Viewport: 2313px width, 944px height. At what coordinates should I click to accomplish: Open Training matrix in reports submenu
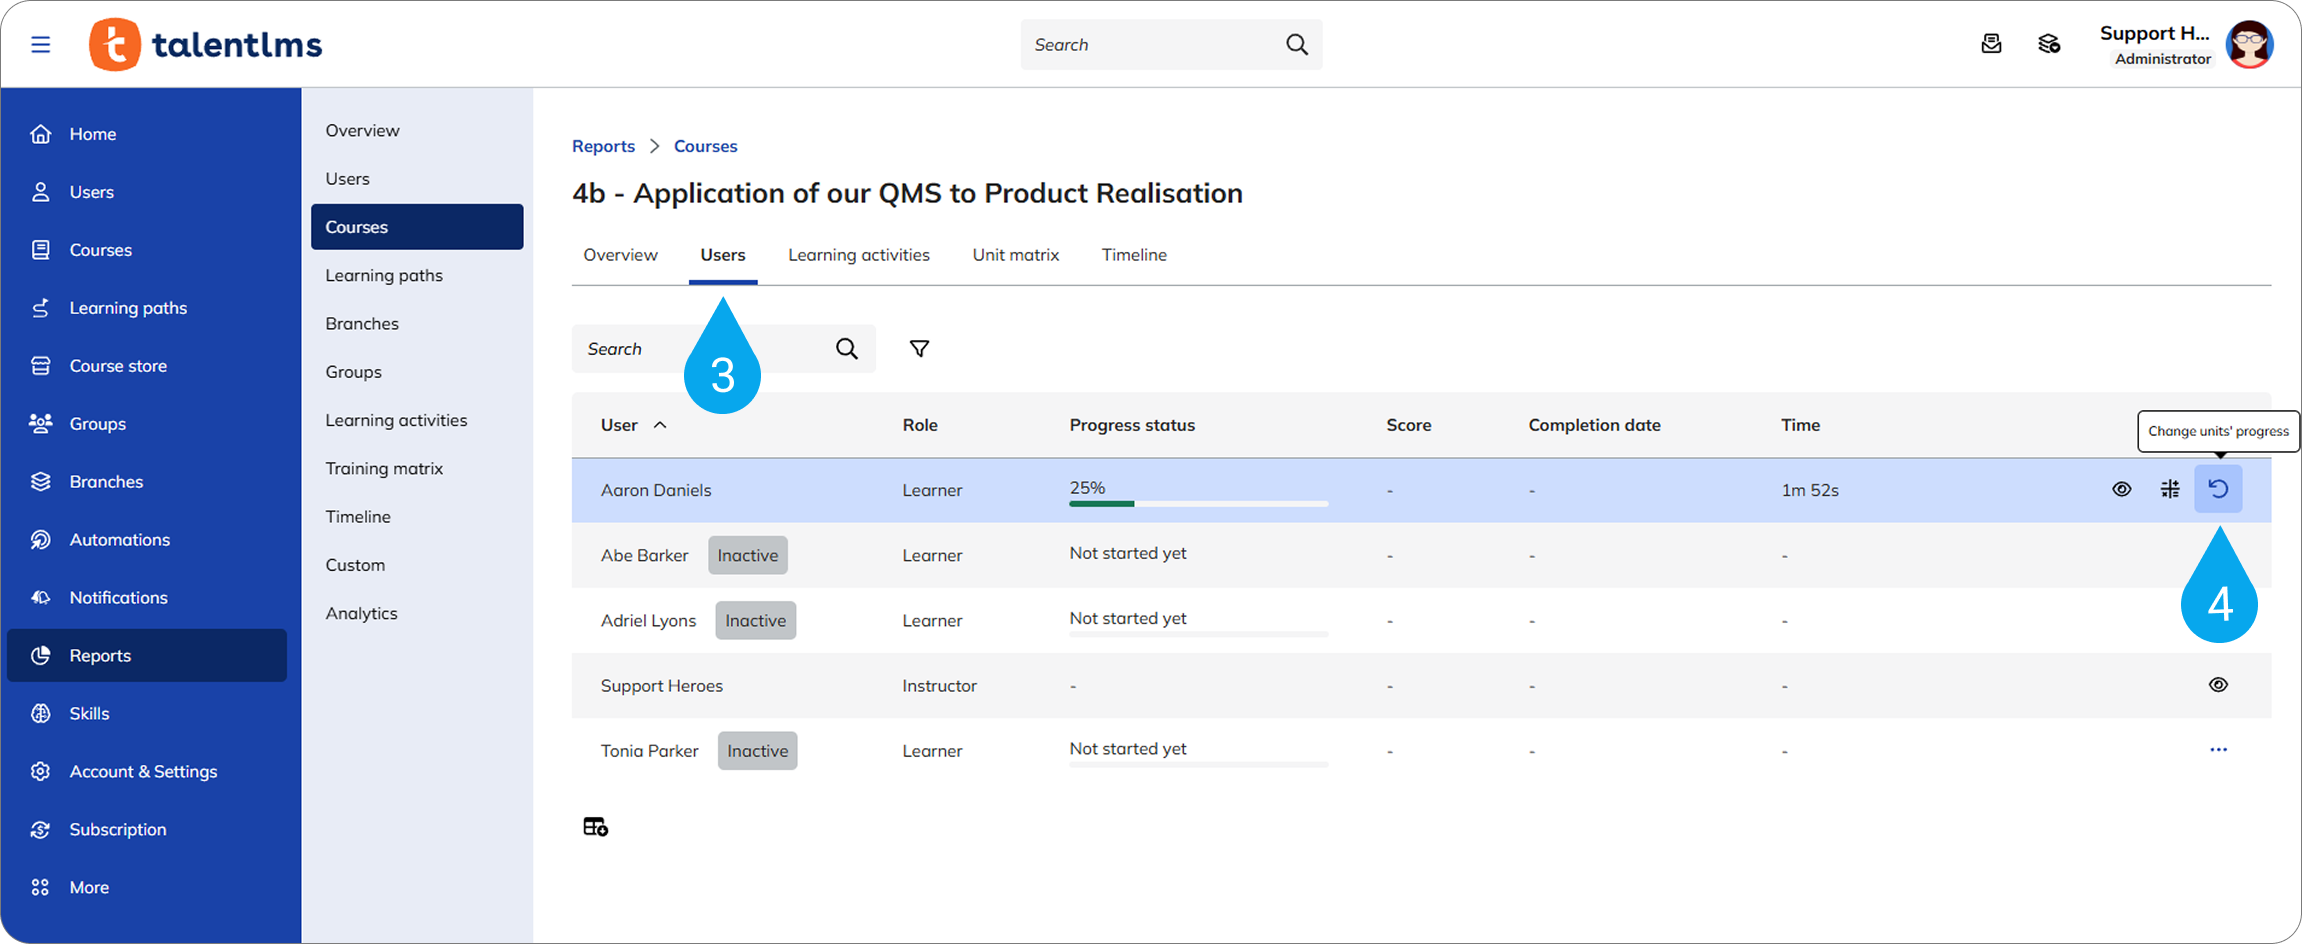tap(384, 468)
